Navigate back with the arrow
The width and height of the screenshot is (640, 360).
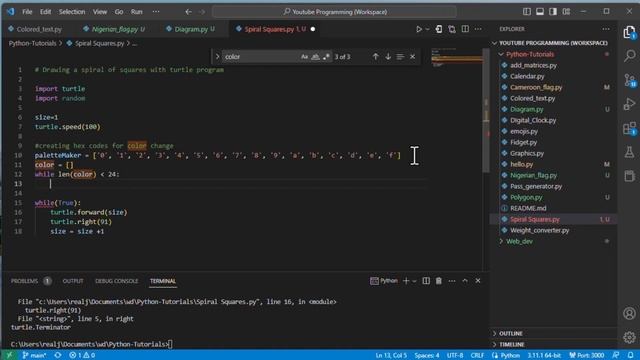tap(188, 12)
